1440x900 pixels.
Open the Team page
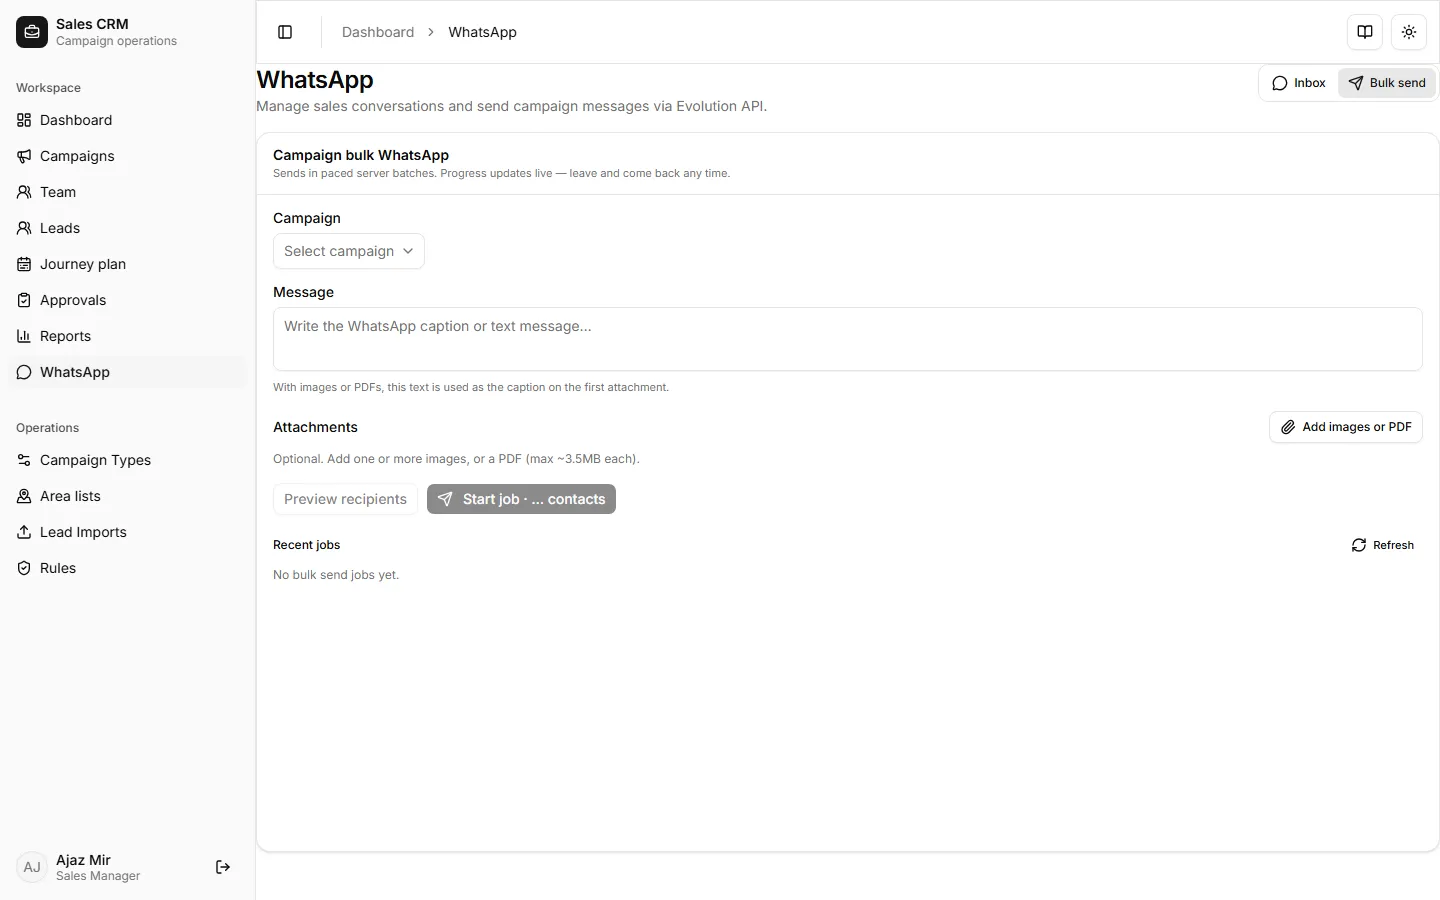[x=126, y=192]
